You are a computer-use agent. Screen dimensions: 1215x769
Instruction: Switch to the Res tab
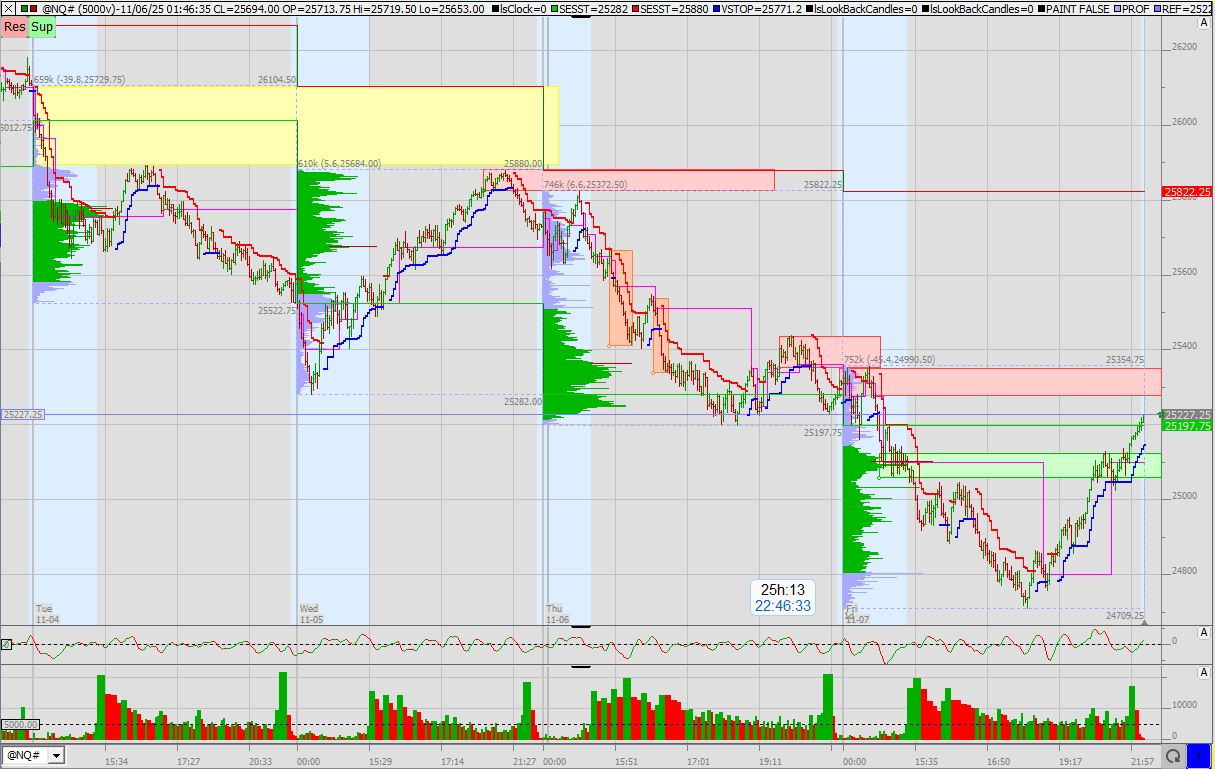click(x=13, y=27)
